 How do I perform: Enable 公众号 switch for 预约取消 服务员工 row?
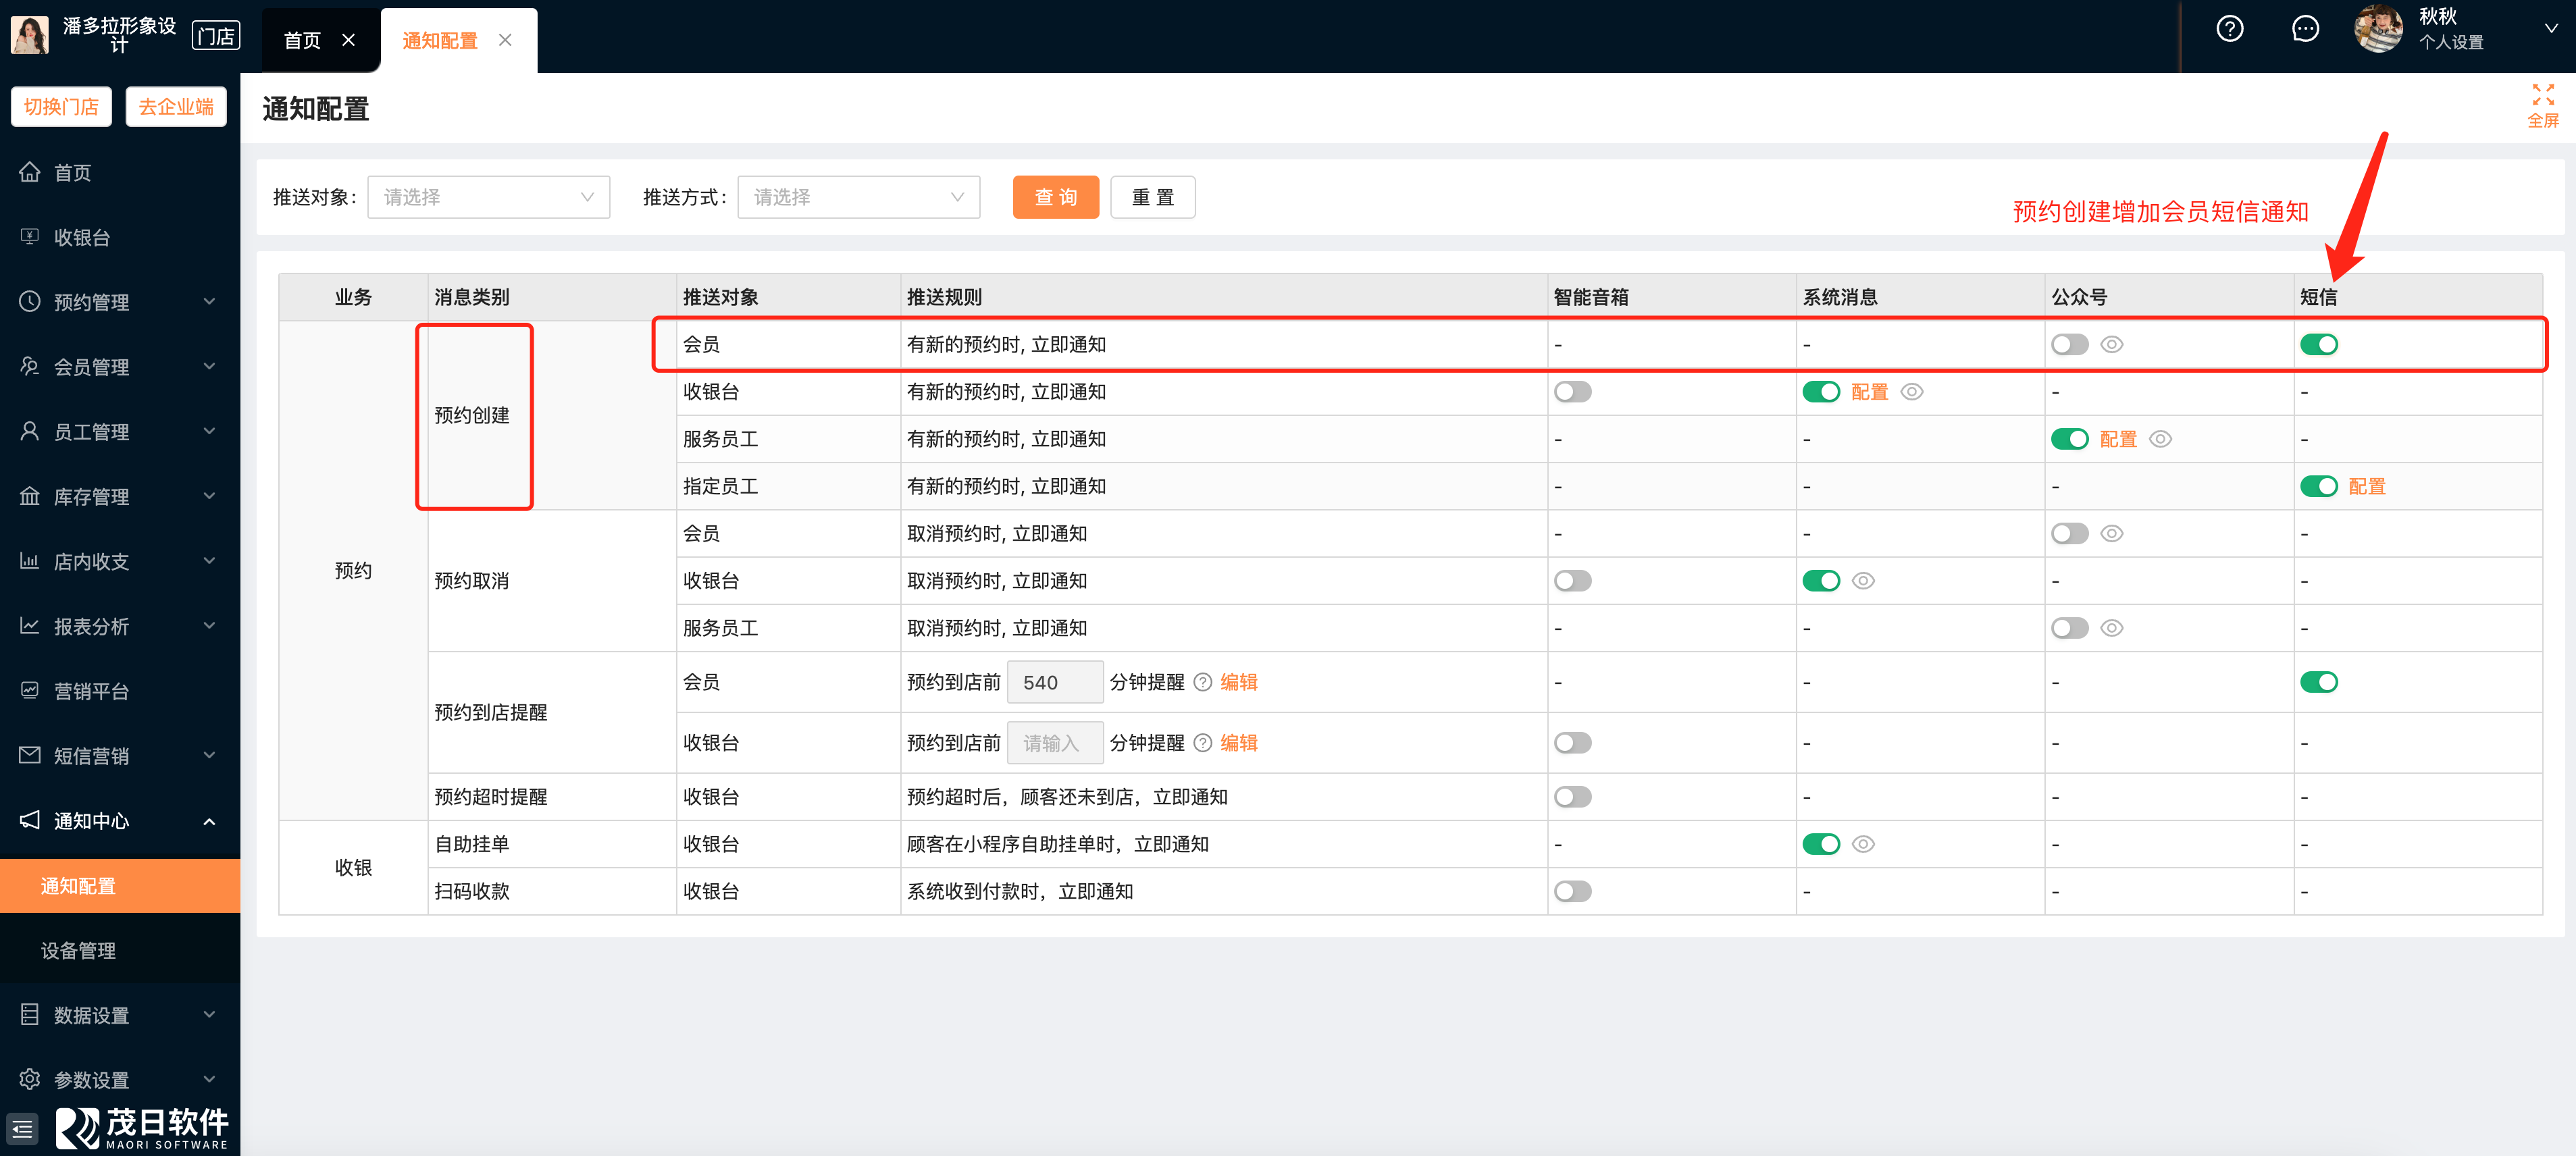coord(2069,628)
